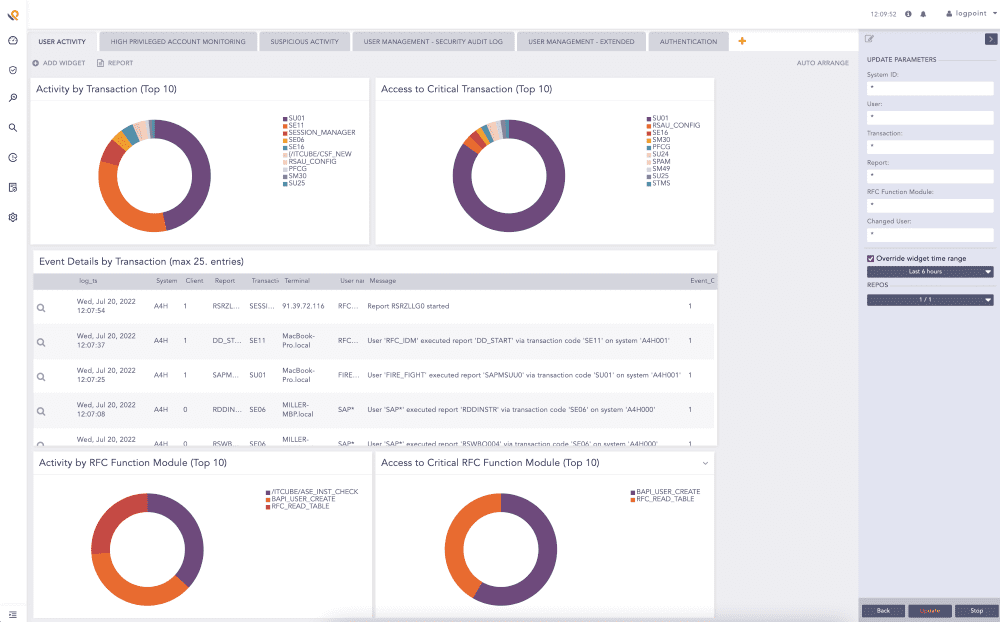Click the System ID input field
Viewport: 1000px width, 622px height.
(930, 88)
